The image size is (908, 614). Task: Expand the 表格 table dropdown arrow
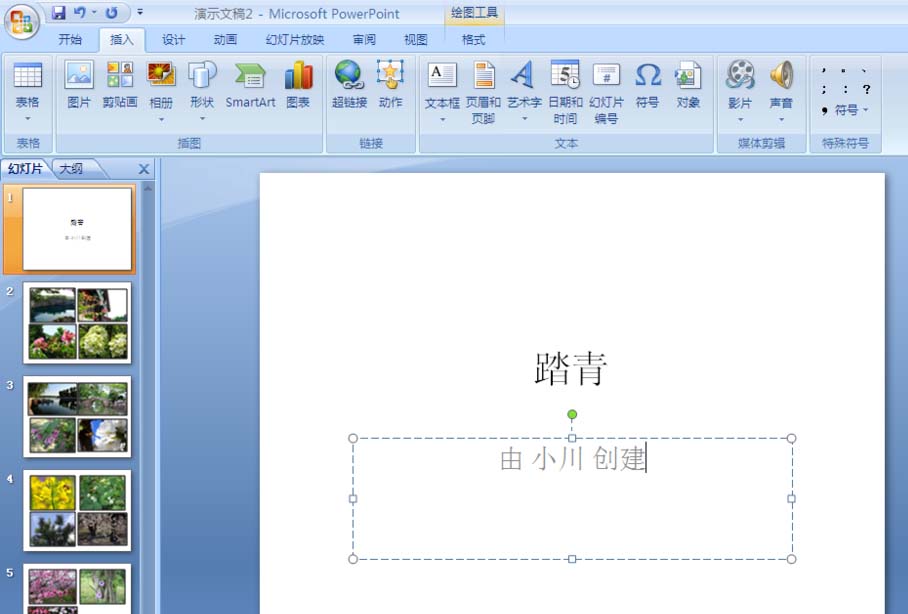point(27,119)
